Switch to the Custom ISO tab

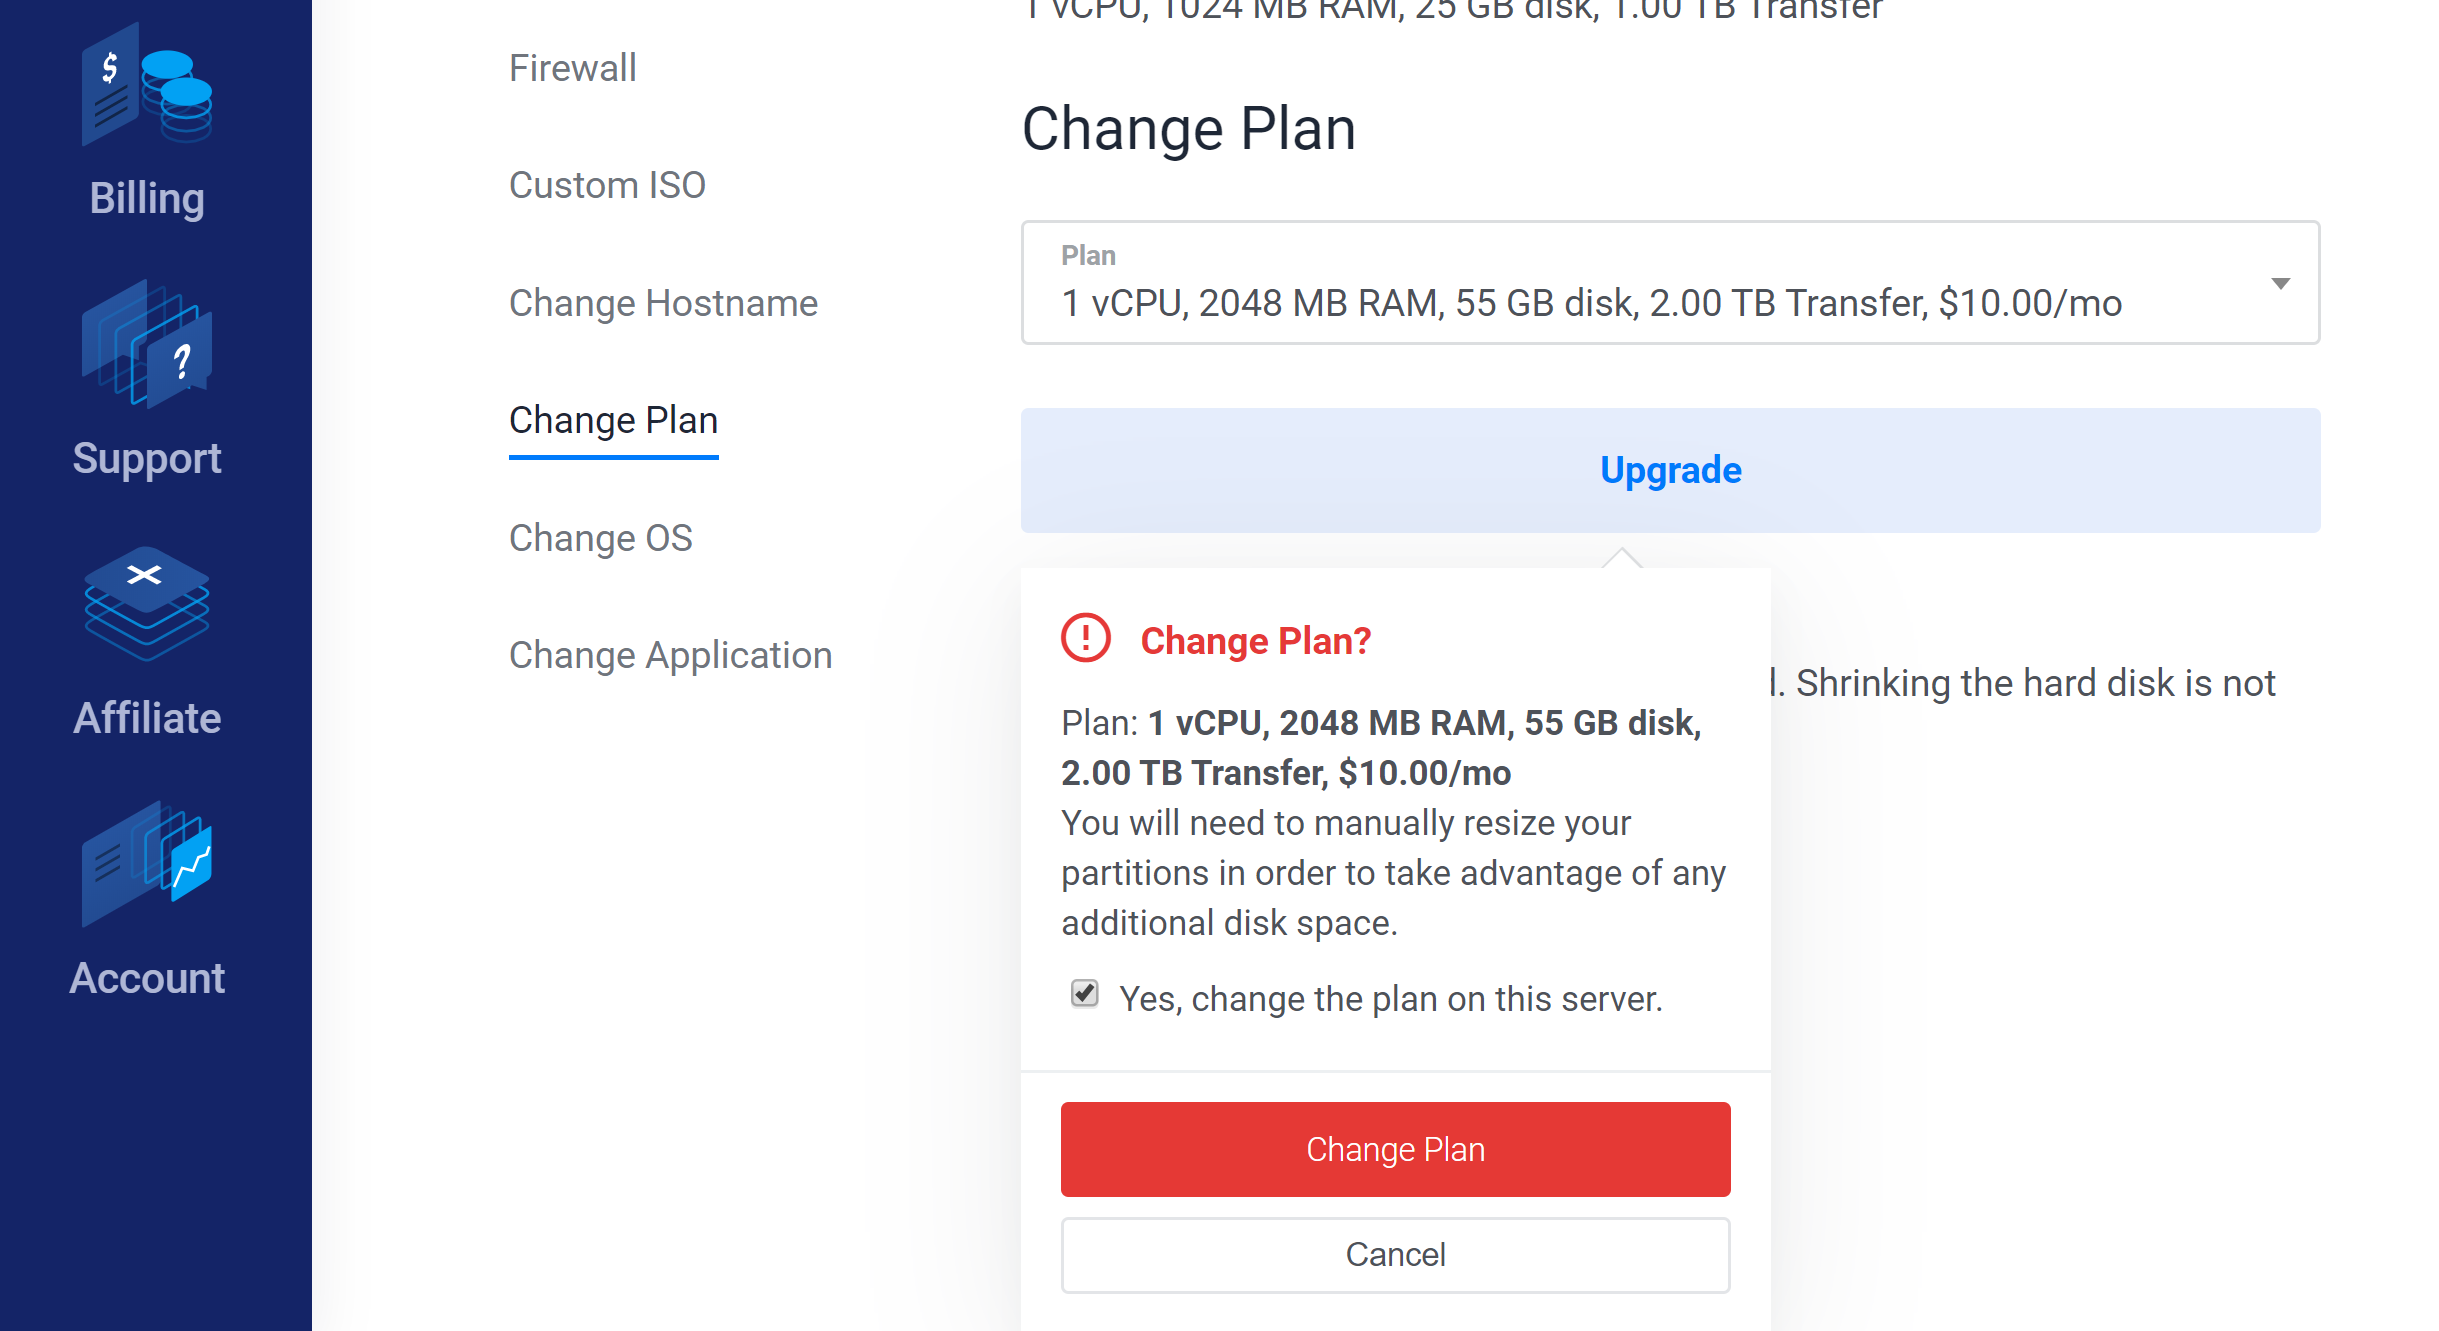607,186
